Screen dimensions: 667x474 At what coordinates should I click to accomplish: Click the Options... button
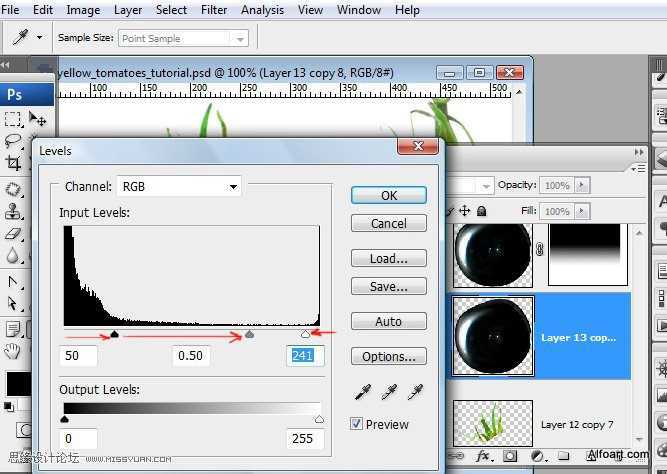[x=389, y=357]
